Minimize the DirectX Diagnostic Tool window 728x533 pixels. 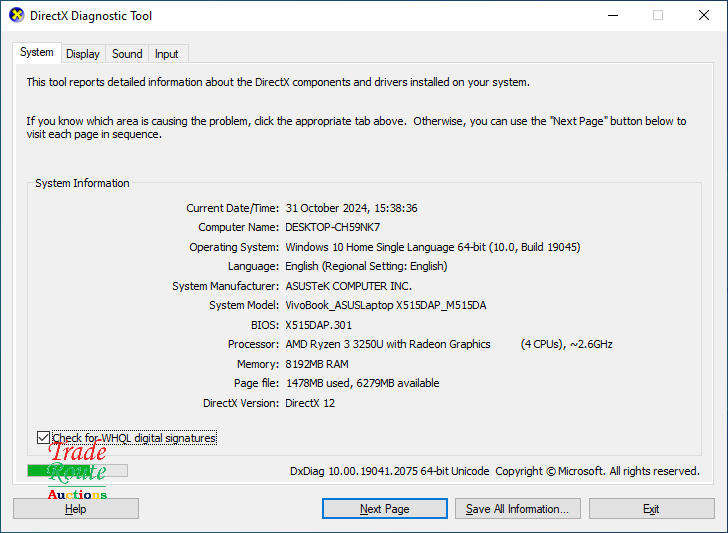click(x=611, y=16)
